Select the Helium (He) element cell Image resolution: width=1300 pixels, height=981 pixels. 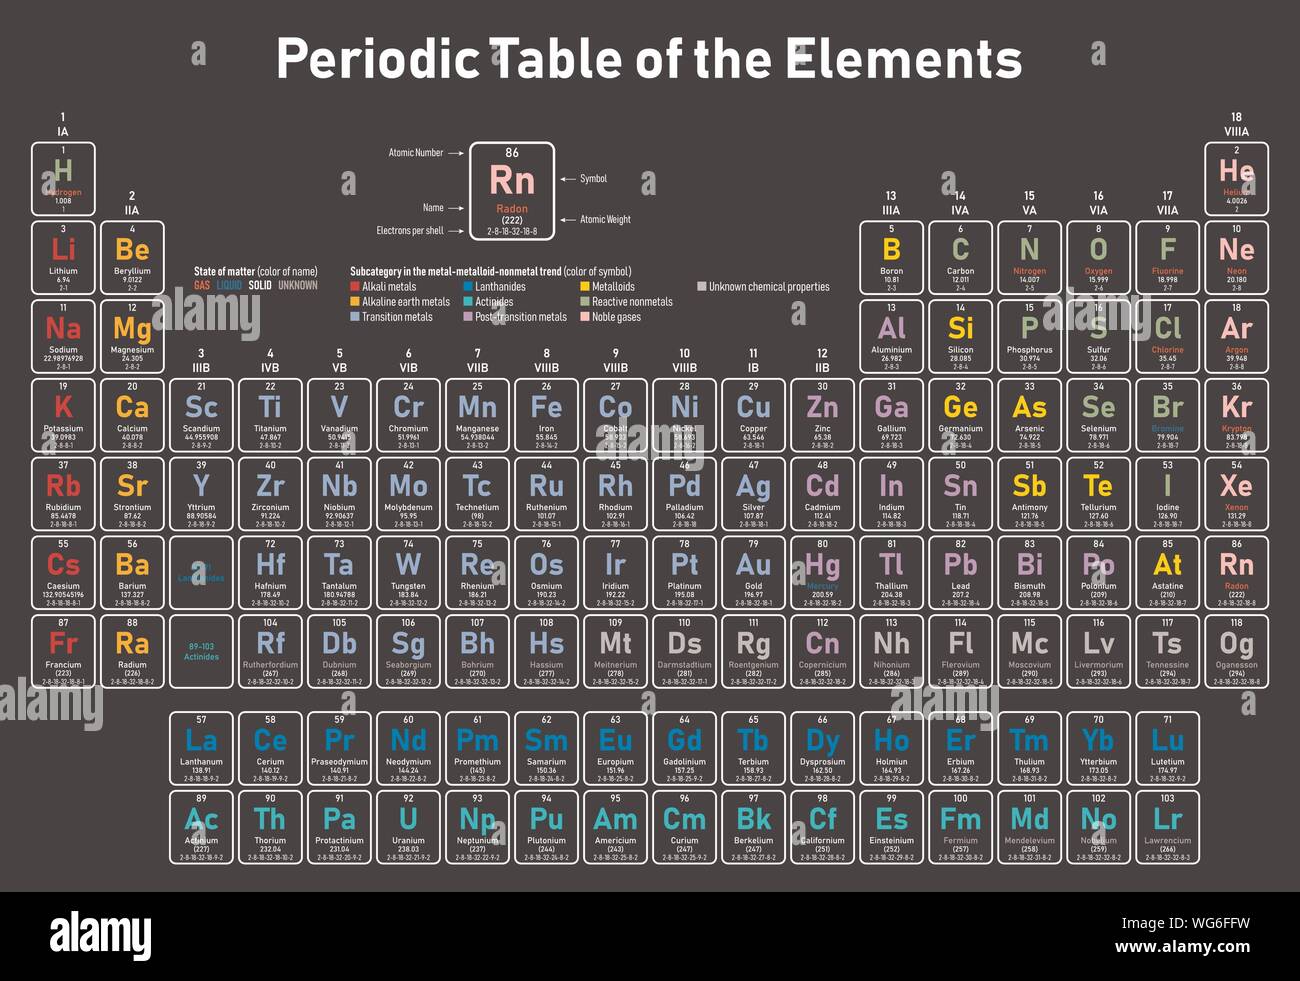coord(1236,179)
